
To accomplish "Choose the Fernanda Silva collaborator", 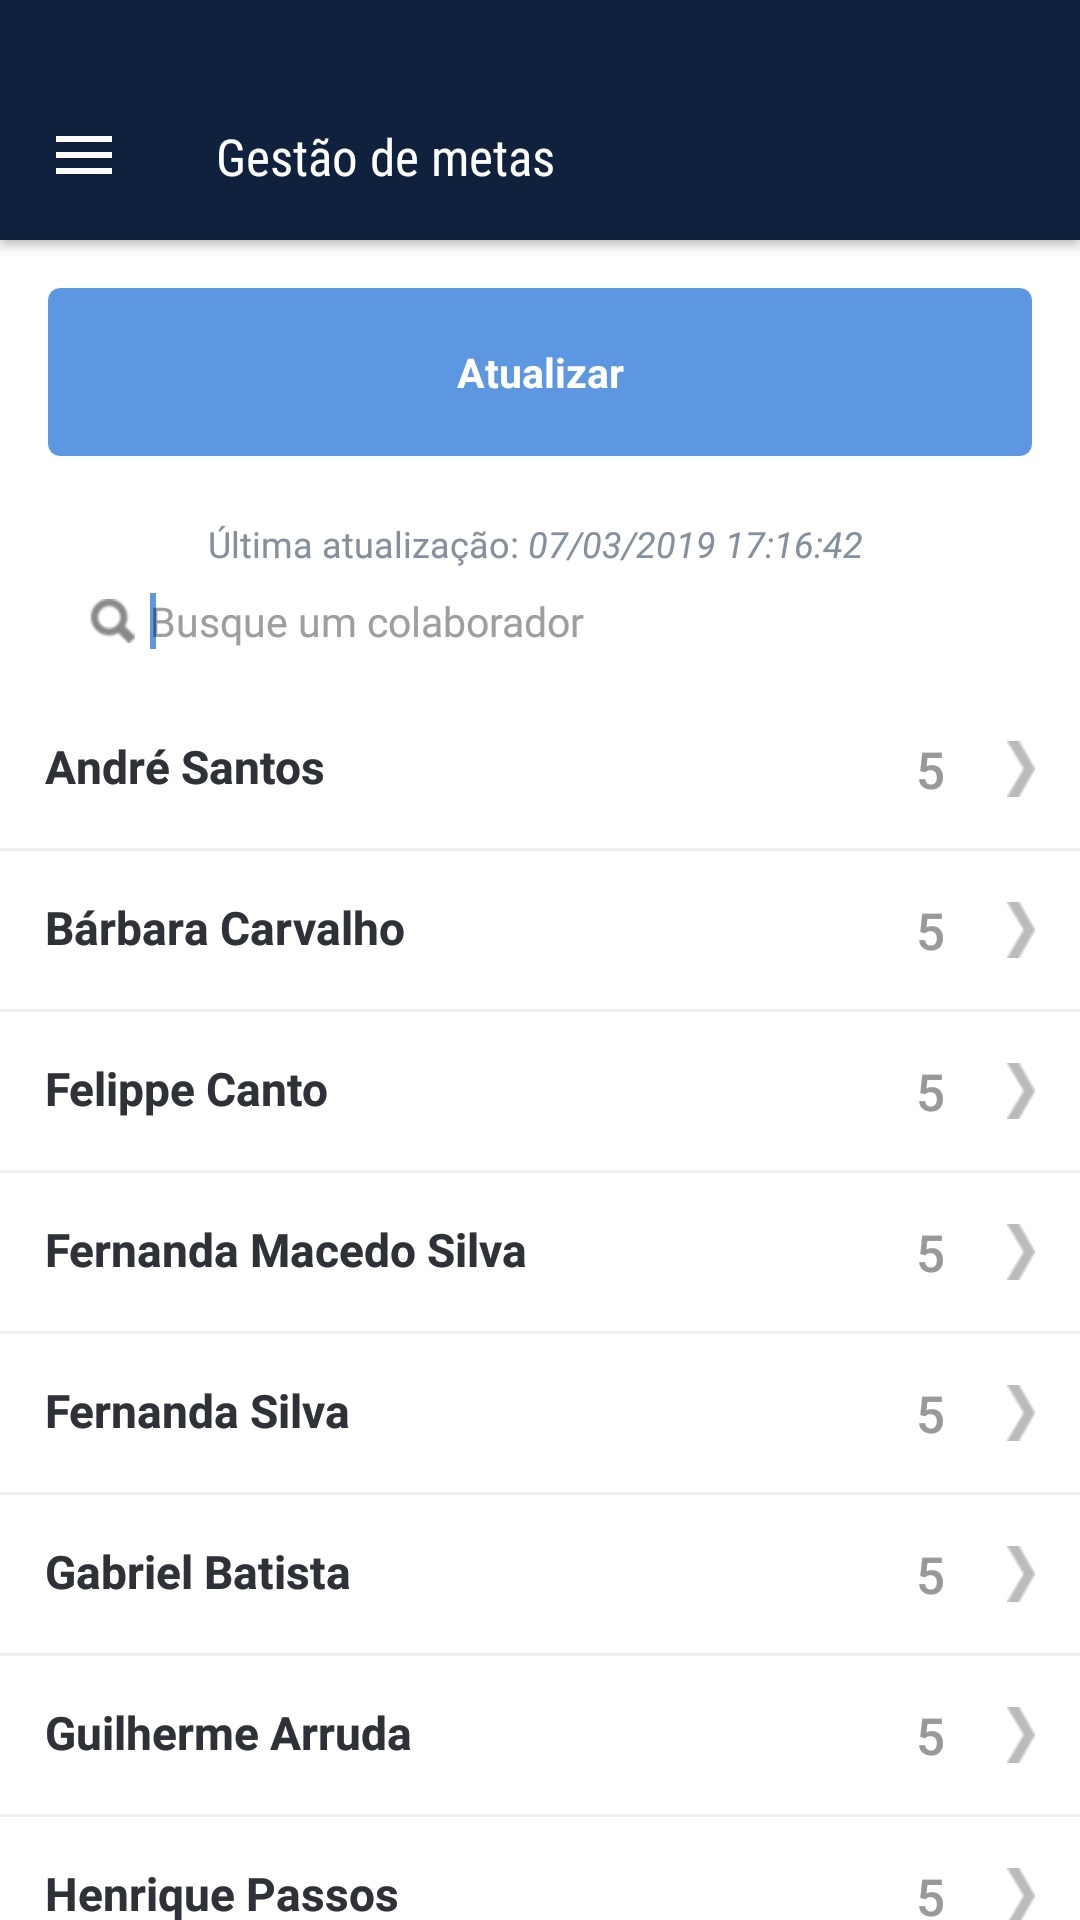I will (198, 1413).
